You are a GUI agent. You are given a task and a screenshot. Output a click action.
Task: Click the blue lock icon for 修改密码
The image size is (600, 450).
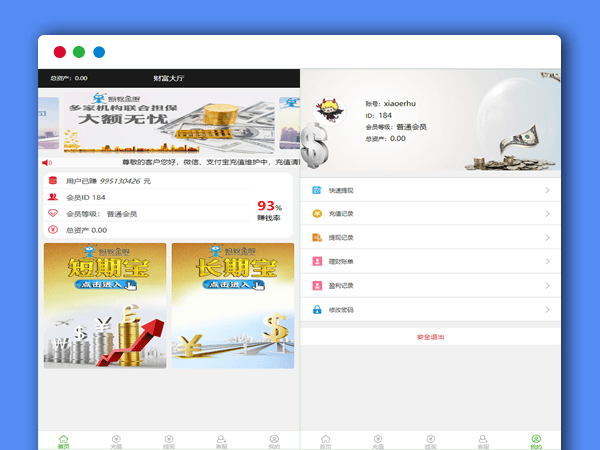click(x=317, y=310)
